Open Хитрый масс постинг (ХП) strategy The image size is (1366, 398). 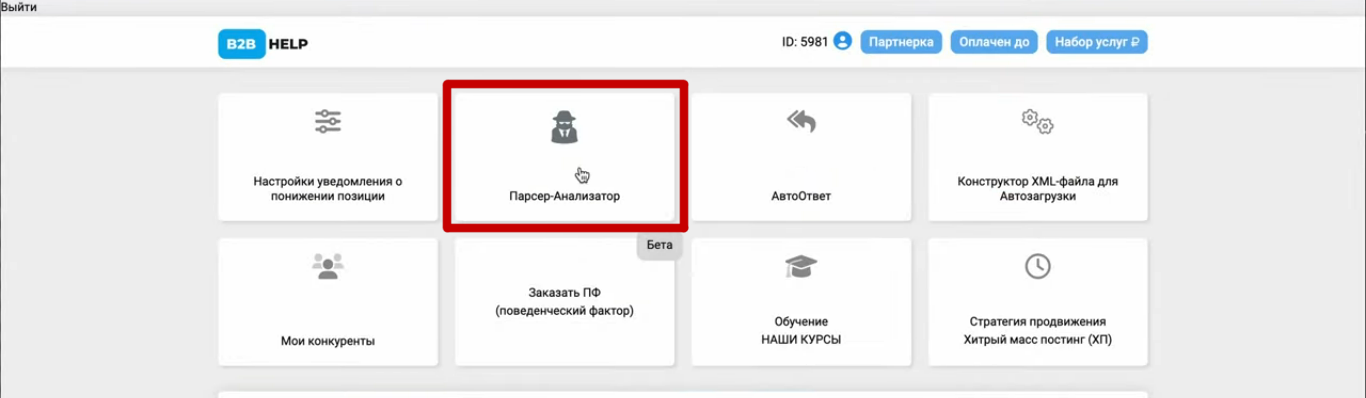tap(1038, 339)
